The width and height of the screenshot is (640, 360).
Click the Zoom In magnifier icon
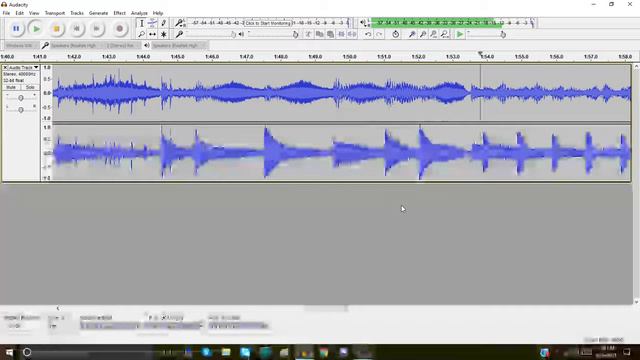click(x=412, y=34)
